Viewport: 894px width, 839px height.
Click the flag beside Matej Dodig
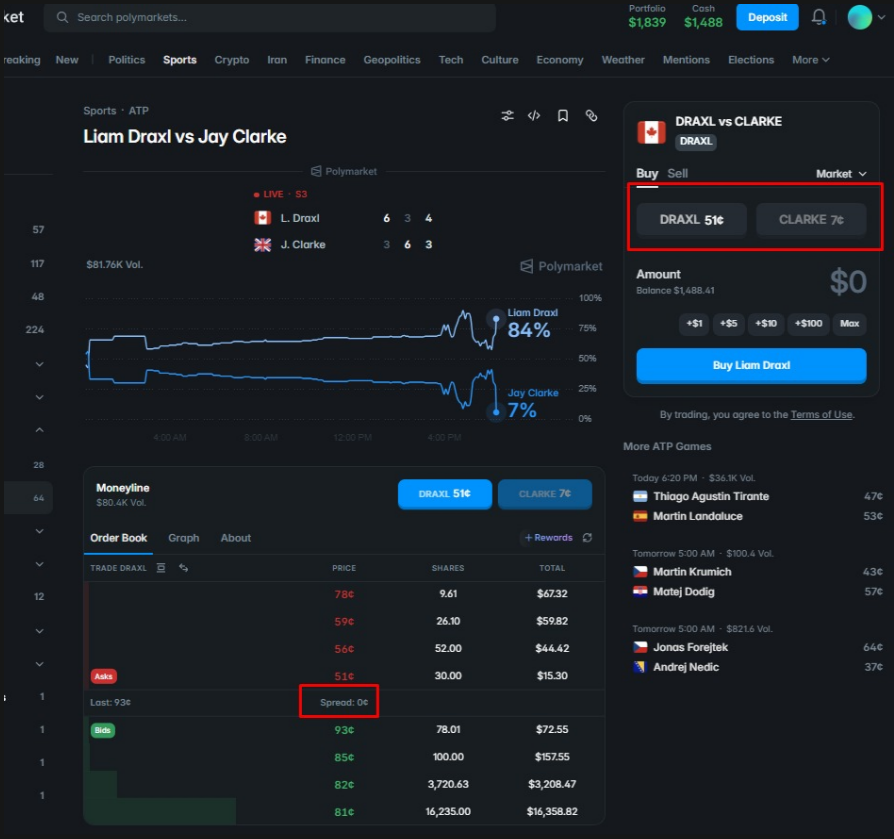coord(640,592)
